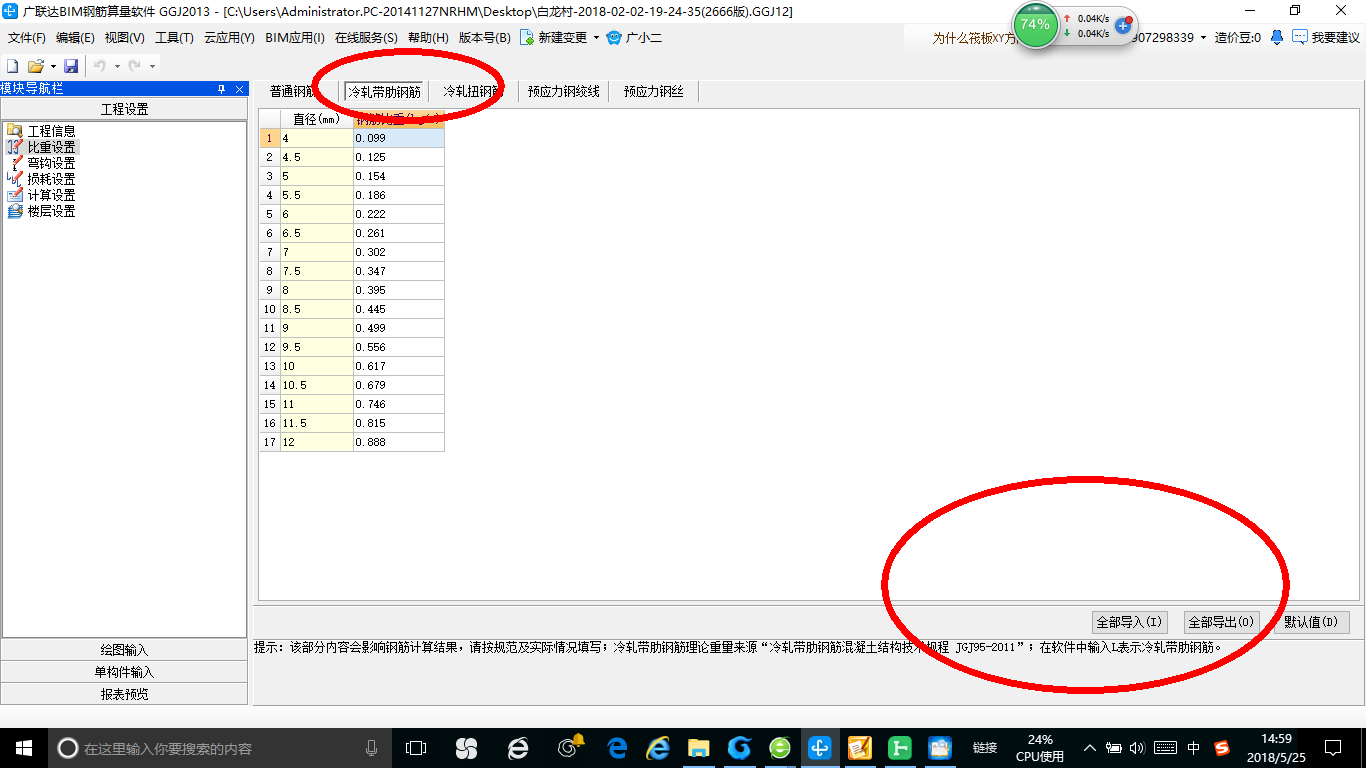Viewport: 1366px width, 768px height.
Task: Switch to the 普通钢筋 tab
Action: (296, 91)
